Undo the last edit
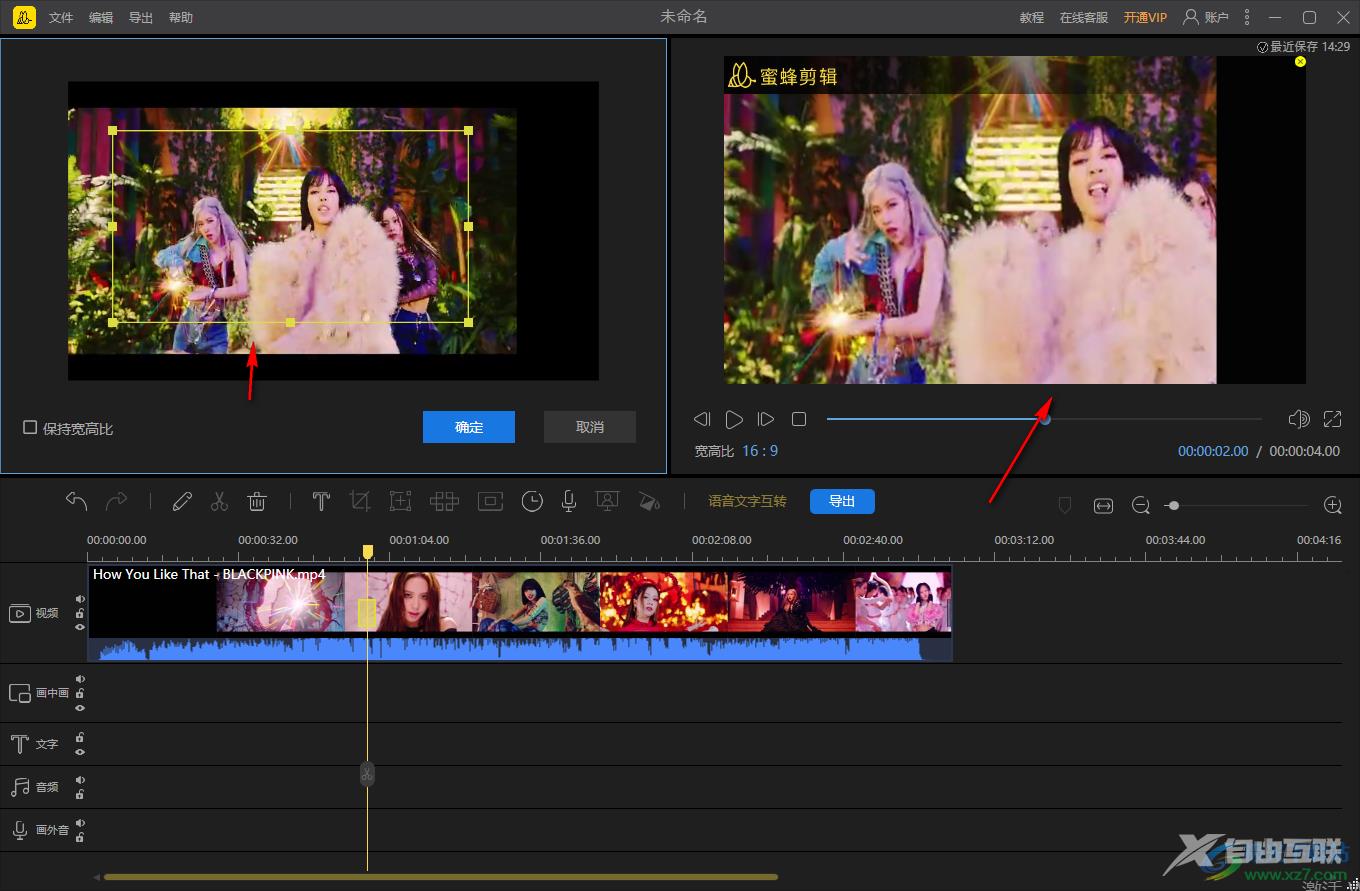Viewport: 1360px width, 891px height. pos(77,501)
